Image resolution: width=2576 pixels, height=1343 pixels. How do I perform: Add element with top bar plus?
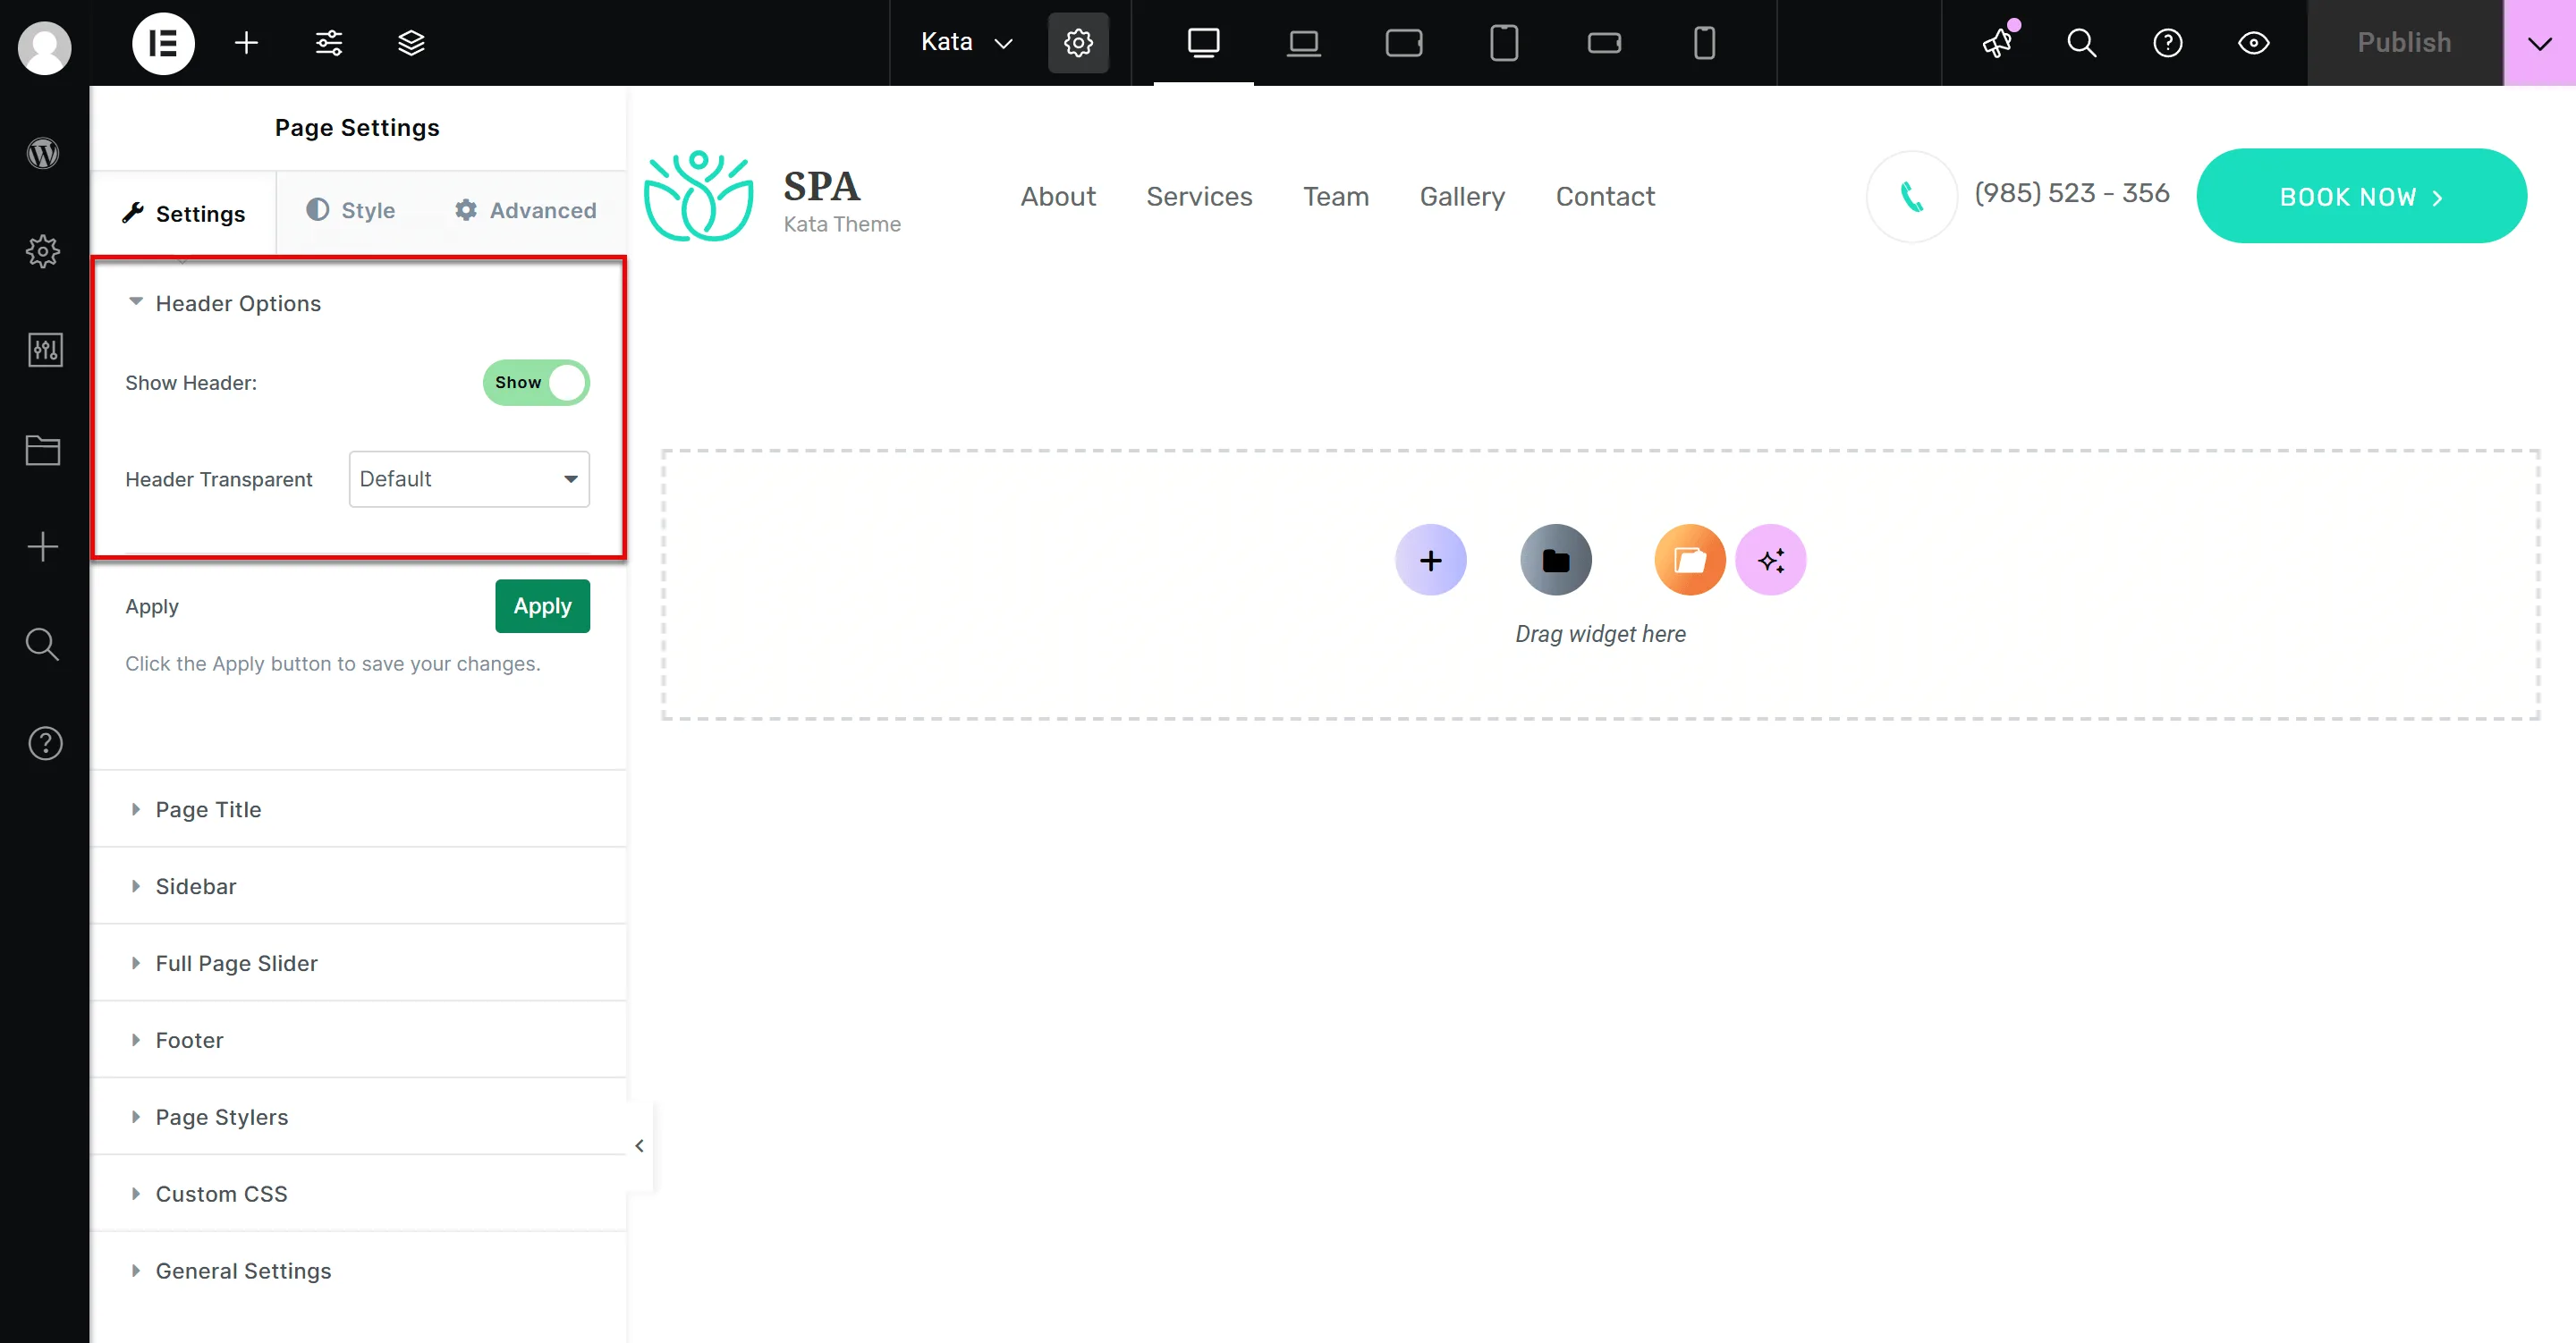246,43
